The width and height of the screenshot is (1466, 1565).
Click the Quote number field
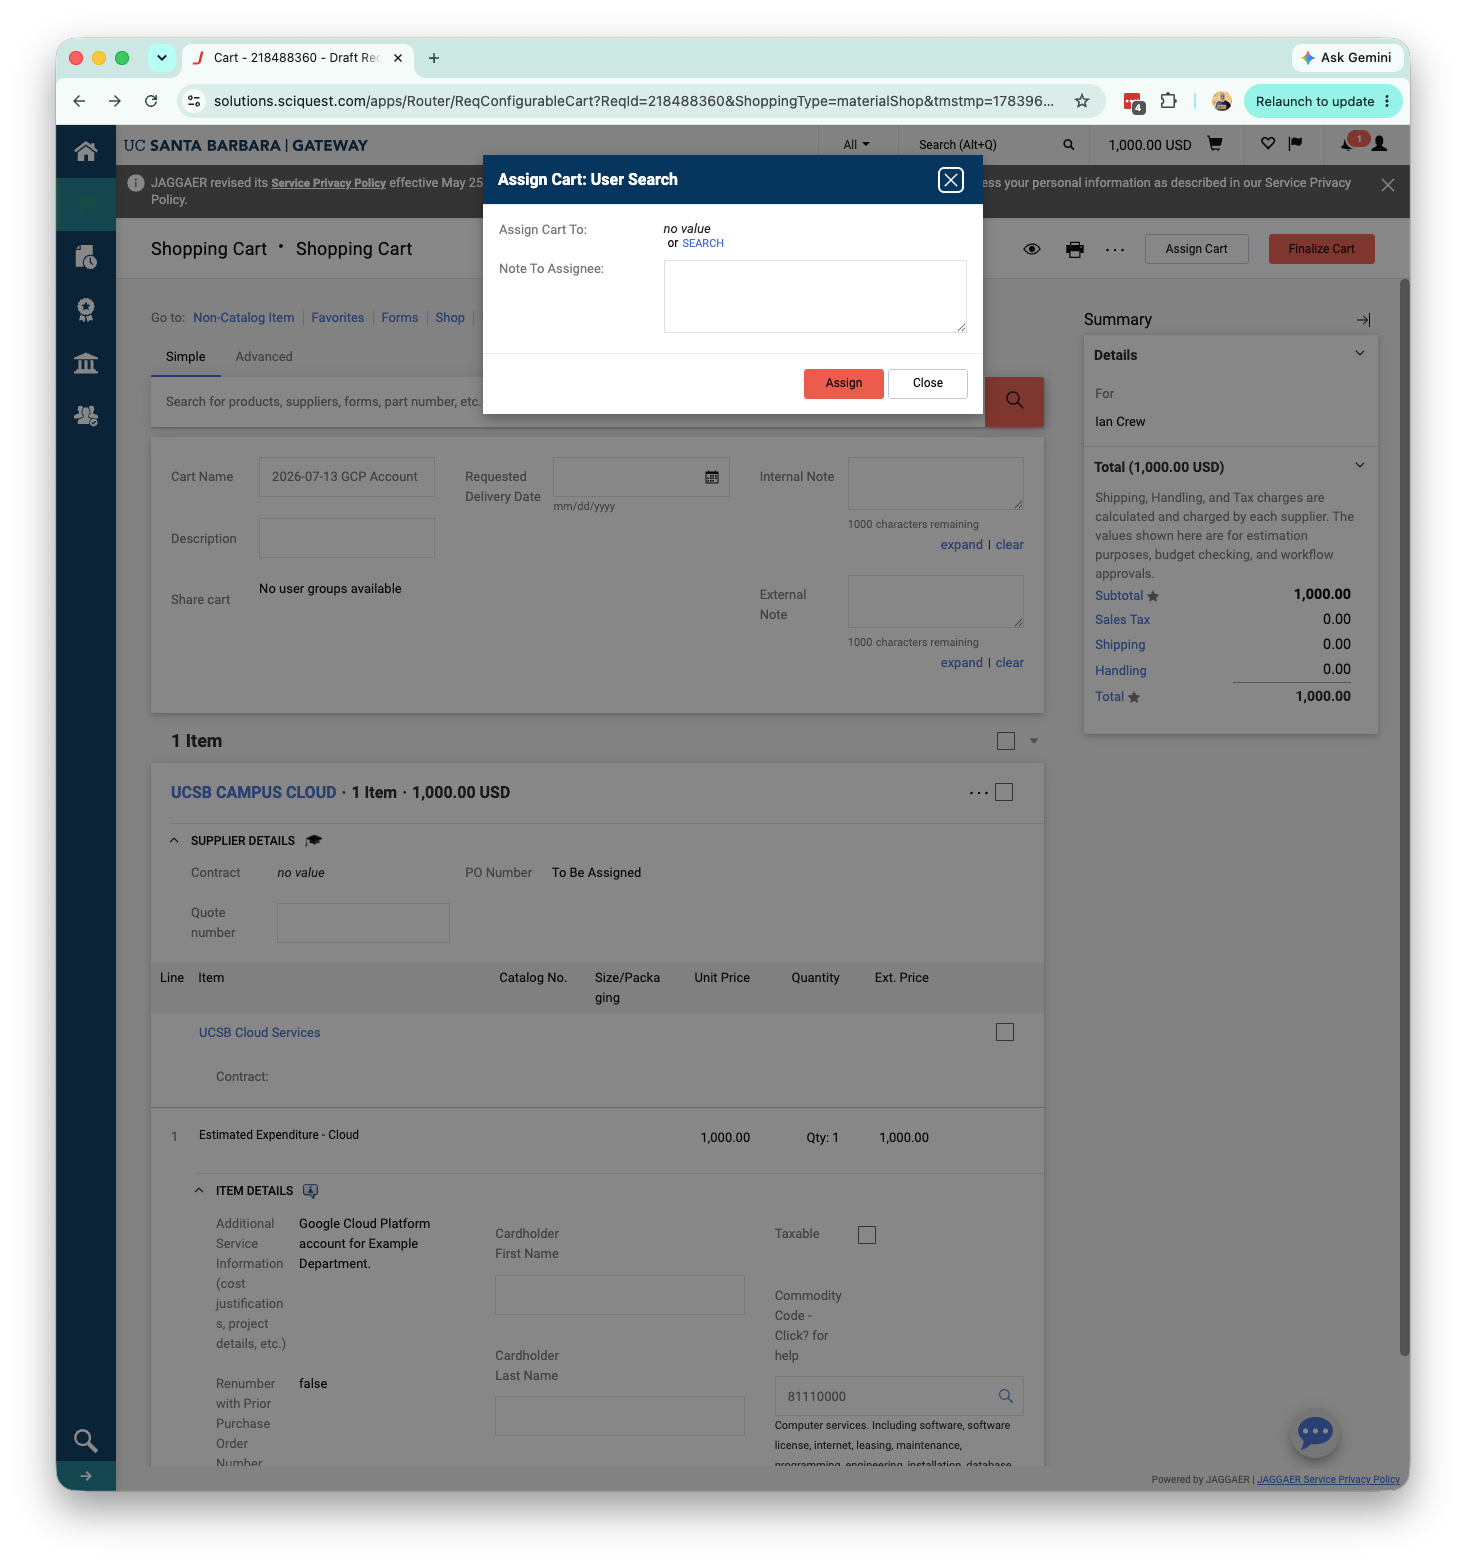point(363,923)
